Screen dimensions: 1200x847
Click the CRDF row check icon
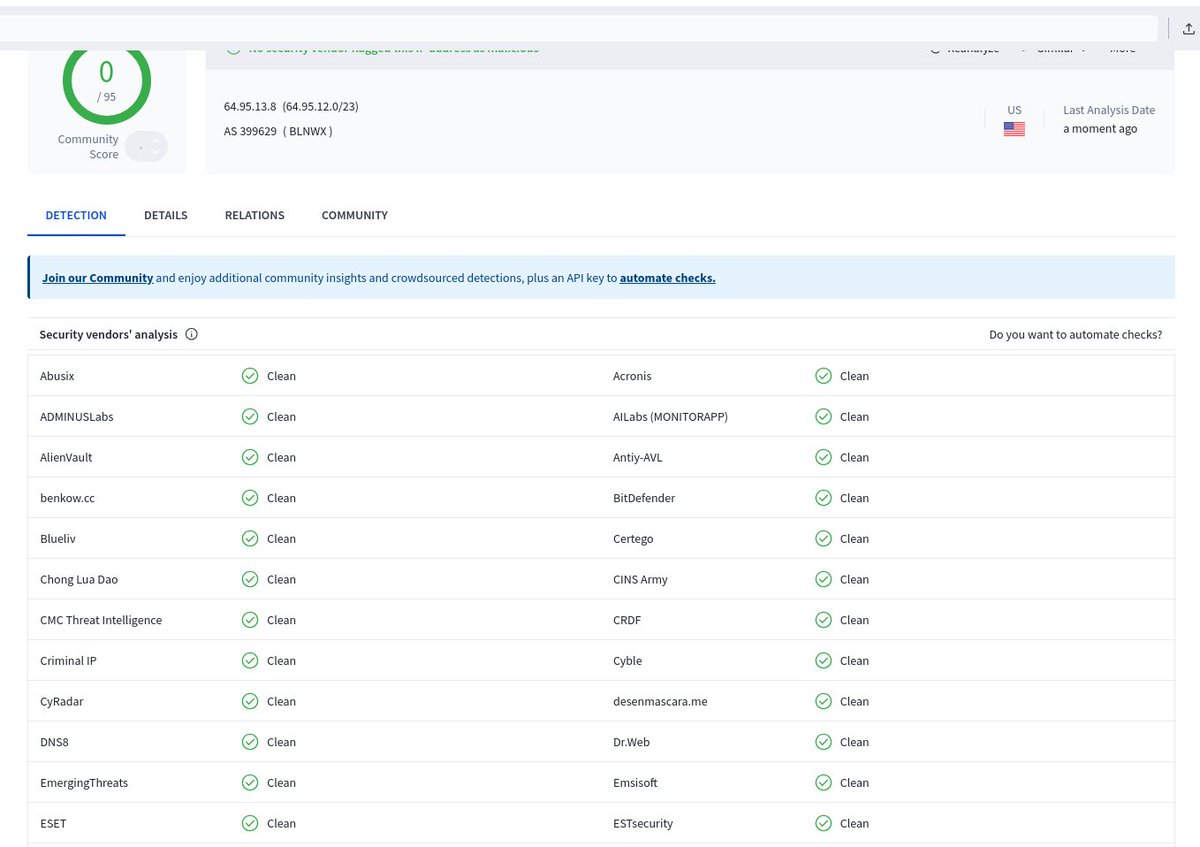tap(823, 620)
